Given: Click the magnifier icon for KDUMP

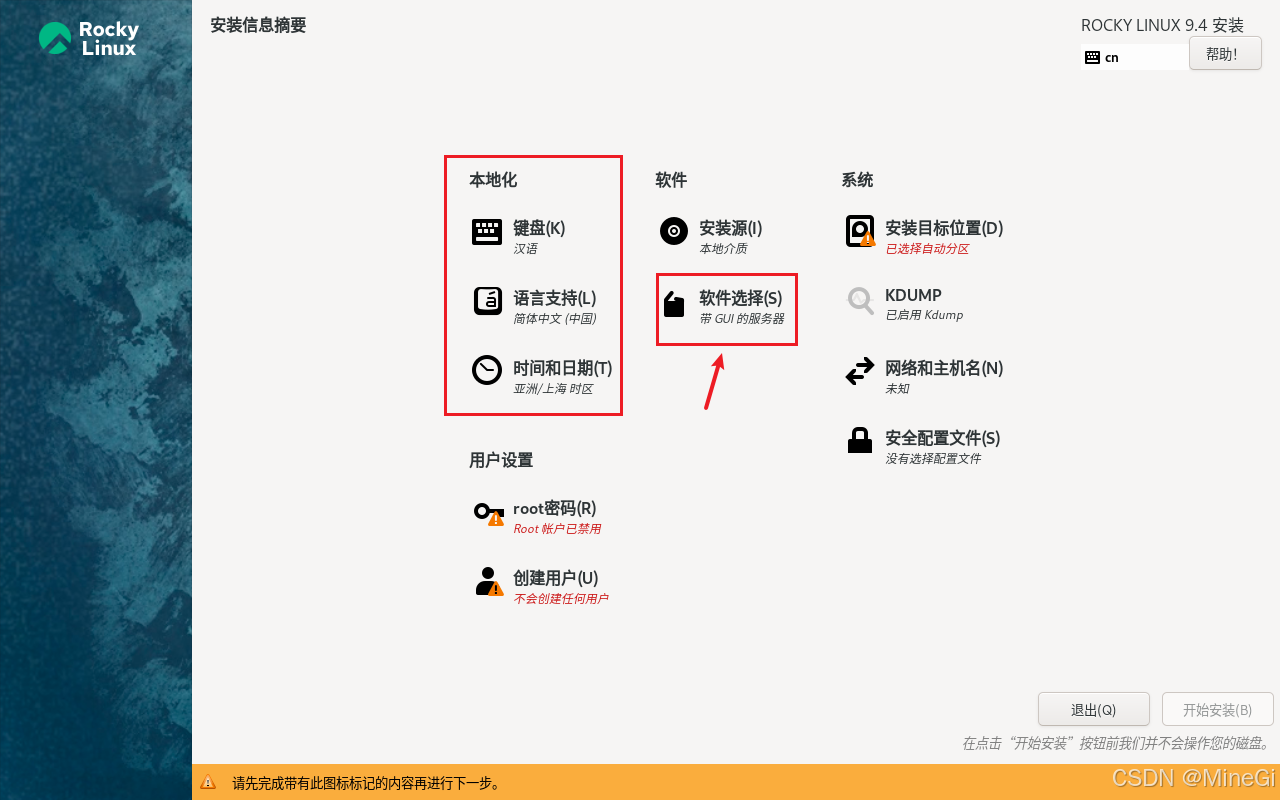Looking at the screenshot, I should tap(860, 300).
